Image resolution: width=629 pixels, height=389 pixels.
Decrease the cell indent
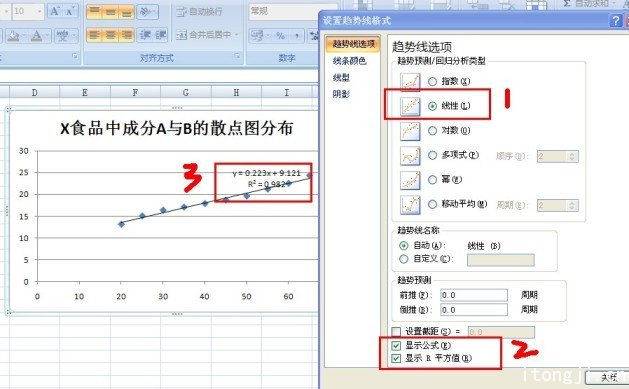click(x=144, y=35)
